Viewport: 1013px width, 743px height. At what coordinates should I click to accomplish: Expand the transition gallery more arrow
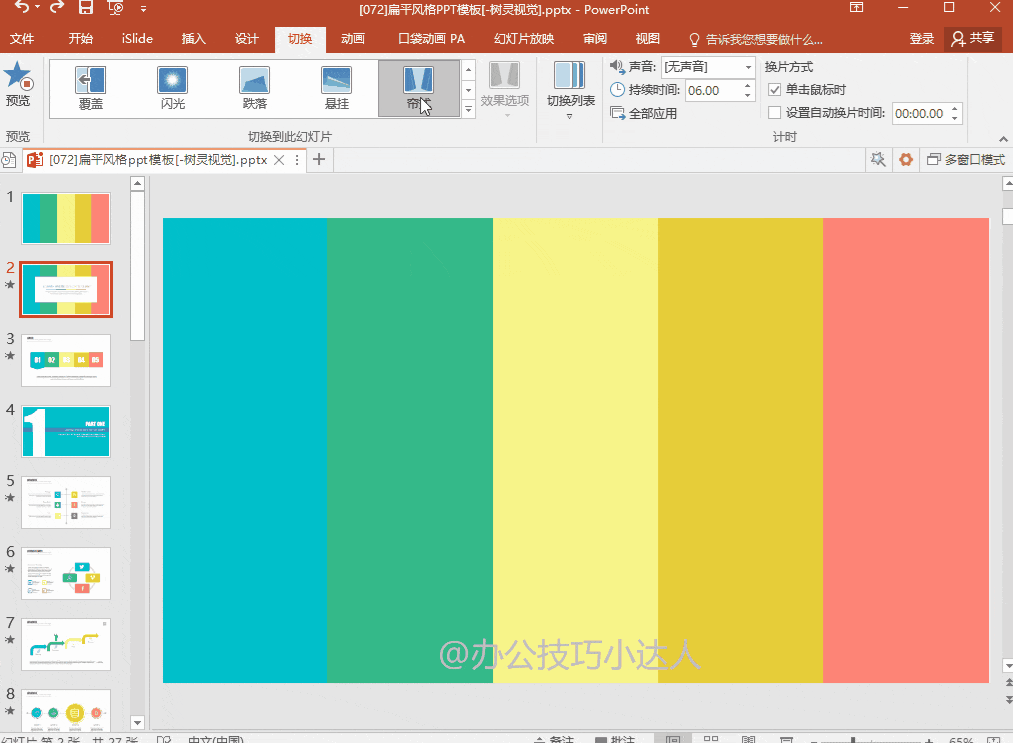468,108
